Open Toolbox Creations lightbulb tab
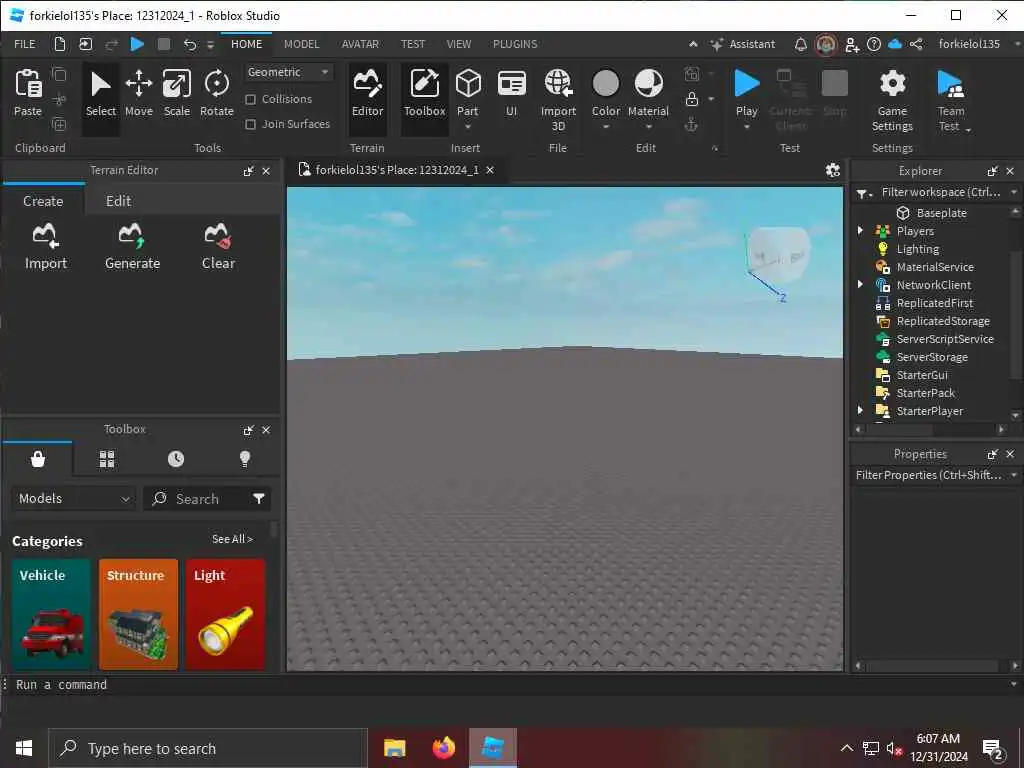 click(245, 459)
